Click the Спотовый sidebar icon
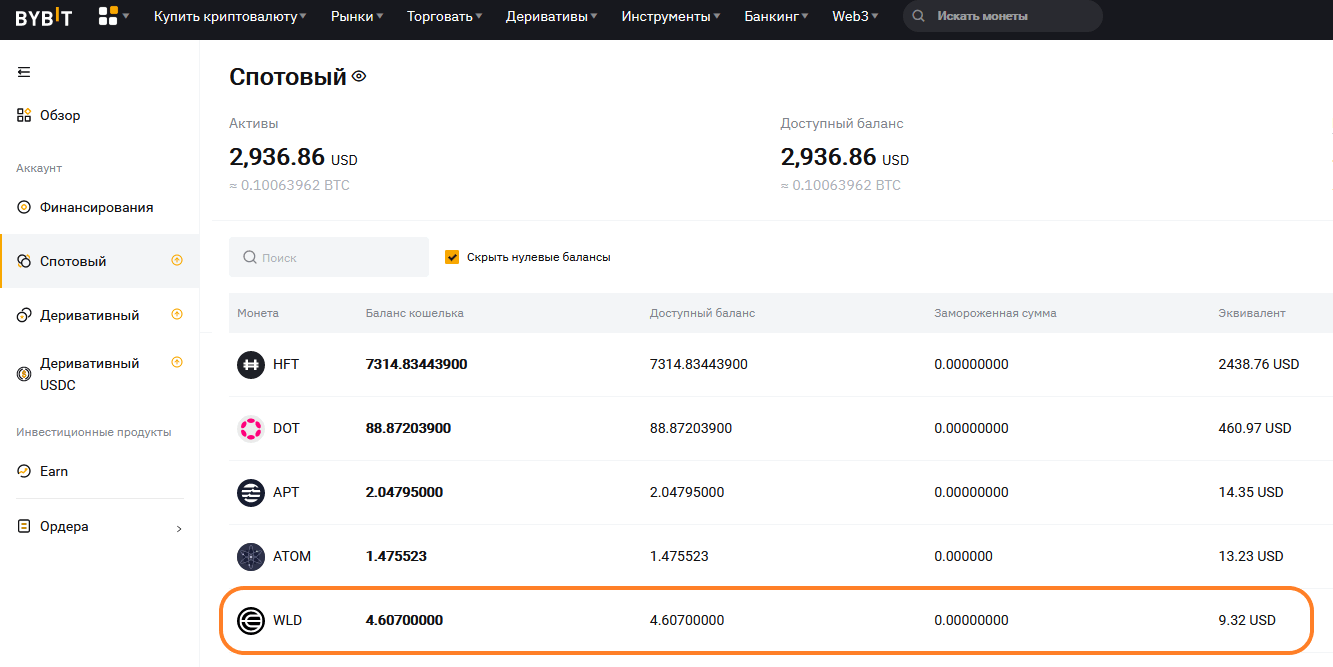Image resolution: width=1333 pixels, height=667 pixels. coord(24,261)
